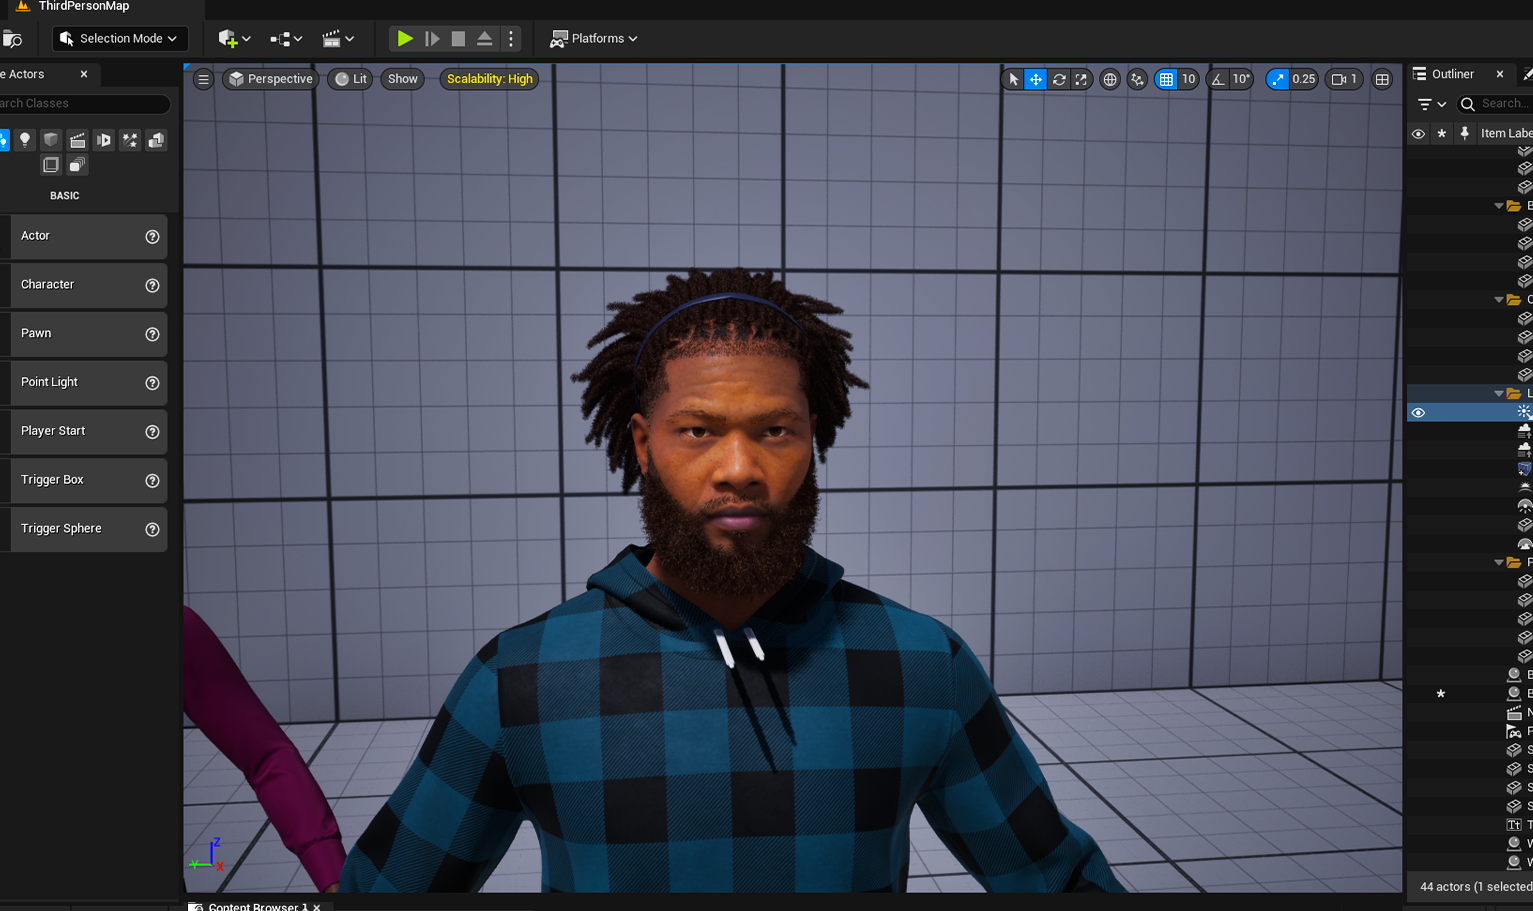Open the viewport Show menu

click(403, 79)
